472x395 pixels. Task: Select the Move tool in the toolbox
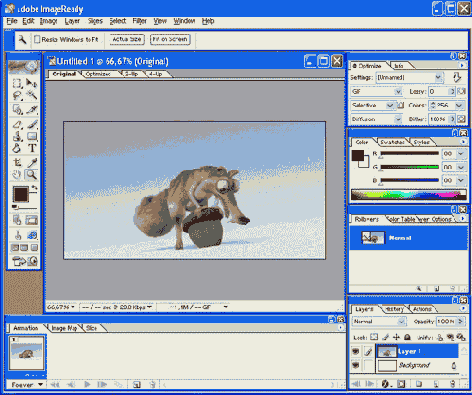coord(32,83)
